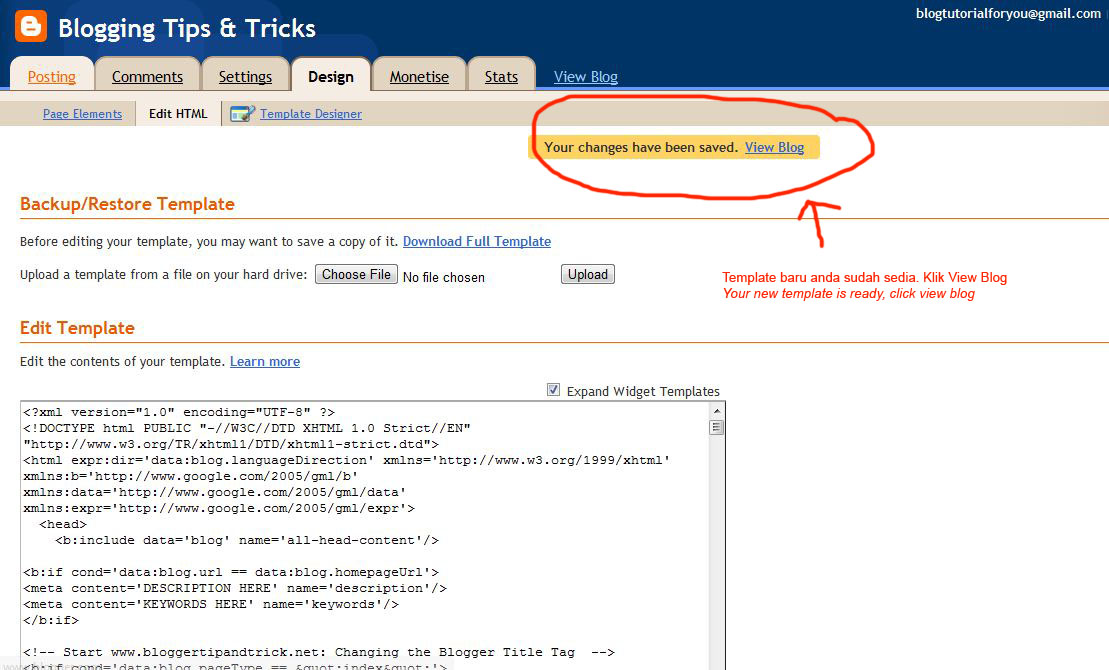
Task: Open the Page Elements sub-tab
Action: (82, 114)
